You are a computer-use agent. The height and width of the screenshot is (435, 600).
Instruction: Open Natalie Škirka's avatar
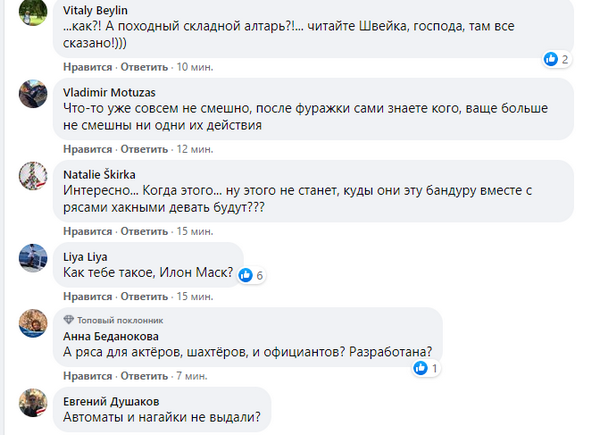coord(33,176)
